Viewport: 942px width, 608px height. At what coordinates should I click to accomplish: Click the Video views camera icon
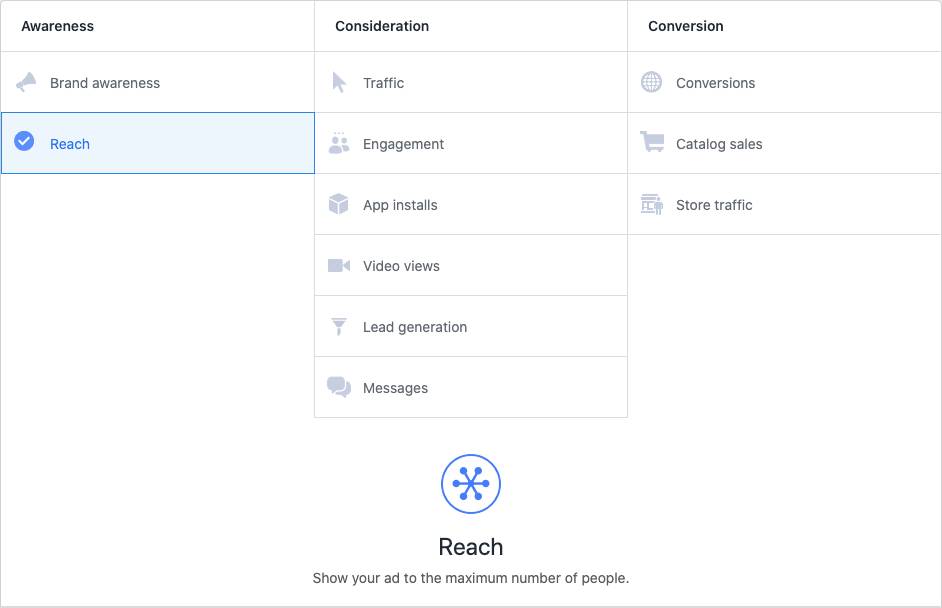point(339,265)
